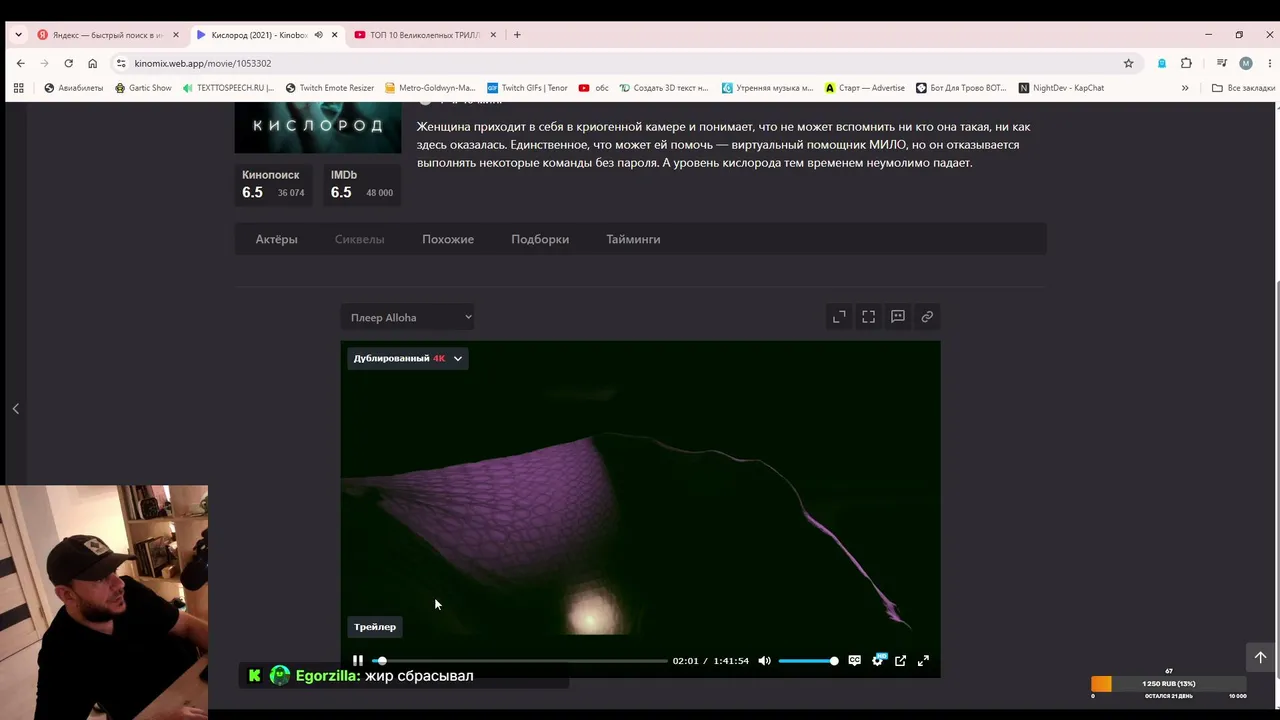
Task: Adjust the player volume slider
Action: pos(808,661)
